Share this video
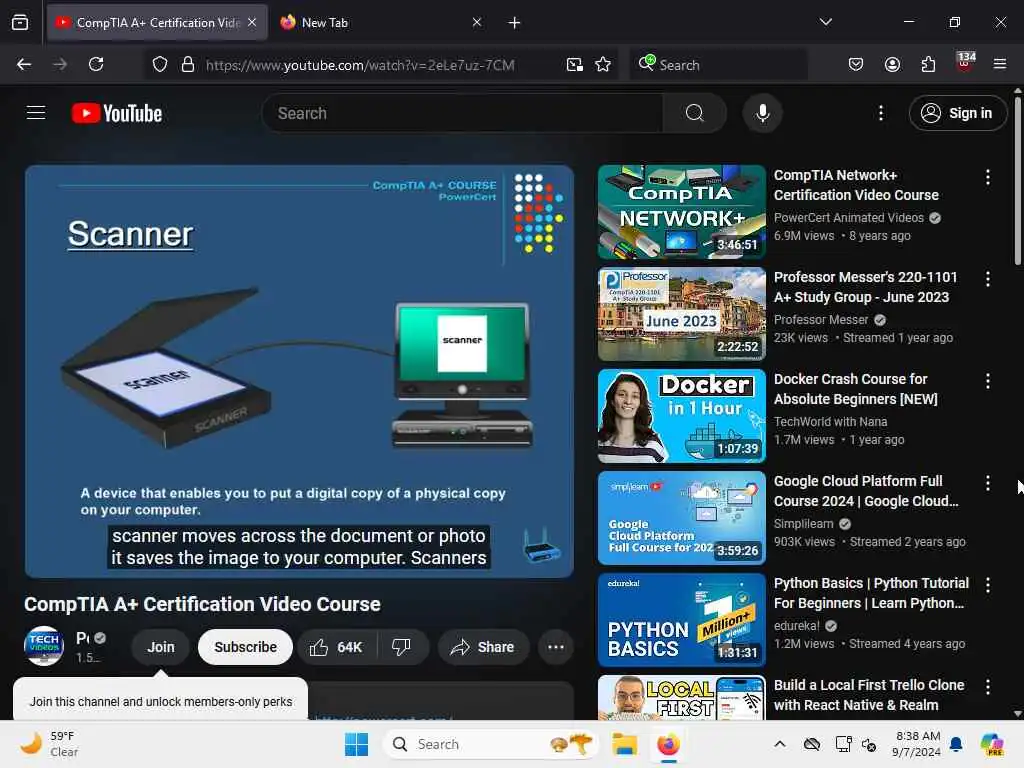 pyautogui.click(x=483, y=647)
